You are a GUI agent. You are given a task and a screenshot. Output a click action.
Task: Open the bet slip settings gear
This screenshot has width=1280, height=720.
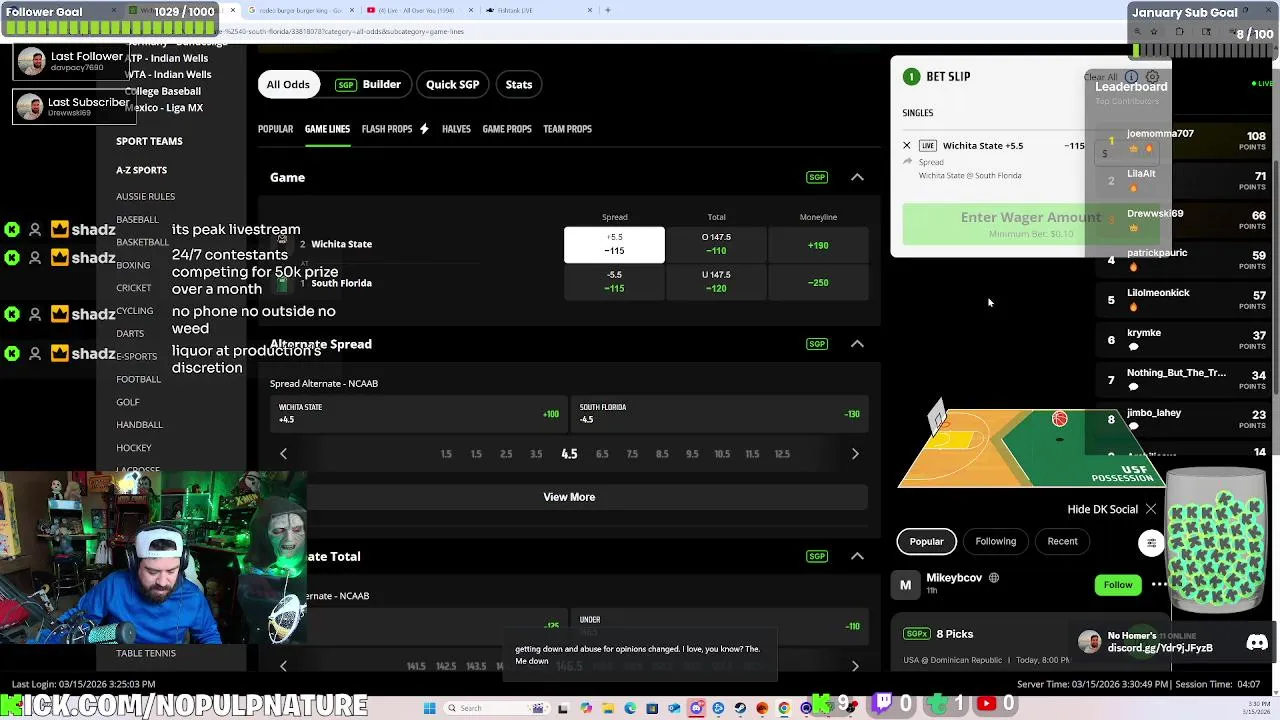(1152, 77)
